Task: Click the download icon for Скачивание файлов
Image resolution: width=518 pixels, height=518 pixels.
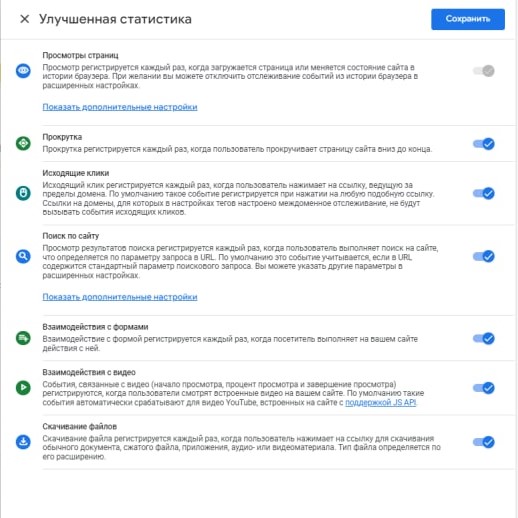Action: (x=23, y=442)
